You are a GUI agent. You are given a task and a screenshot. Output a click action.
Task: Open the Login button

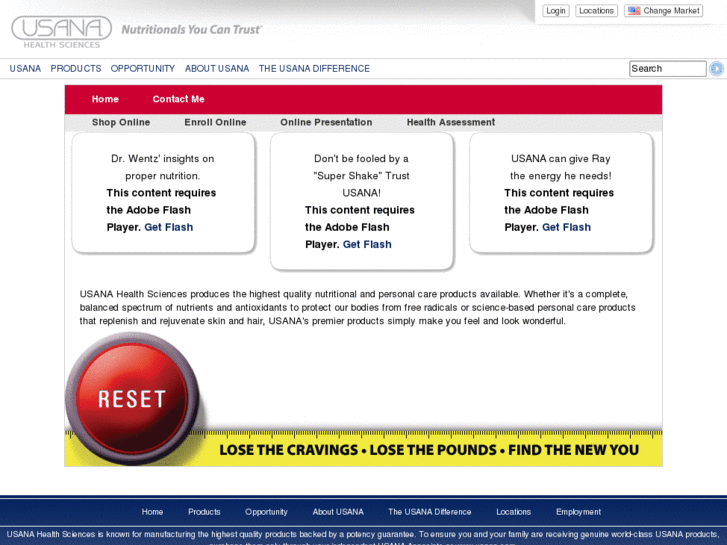[x=555, y=11]
